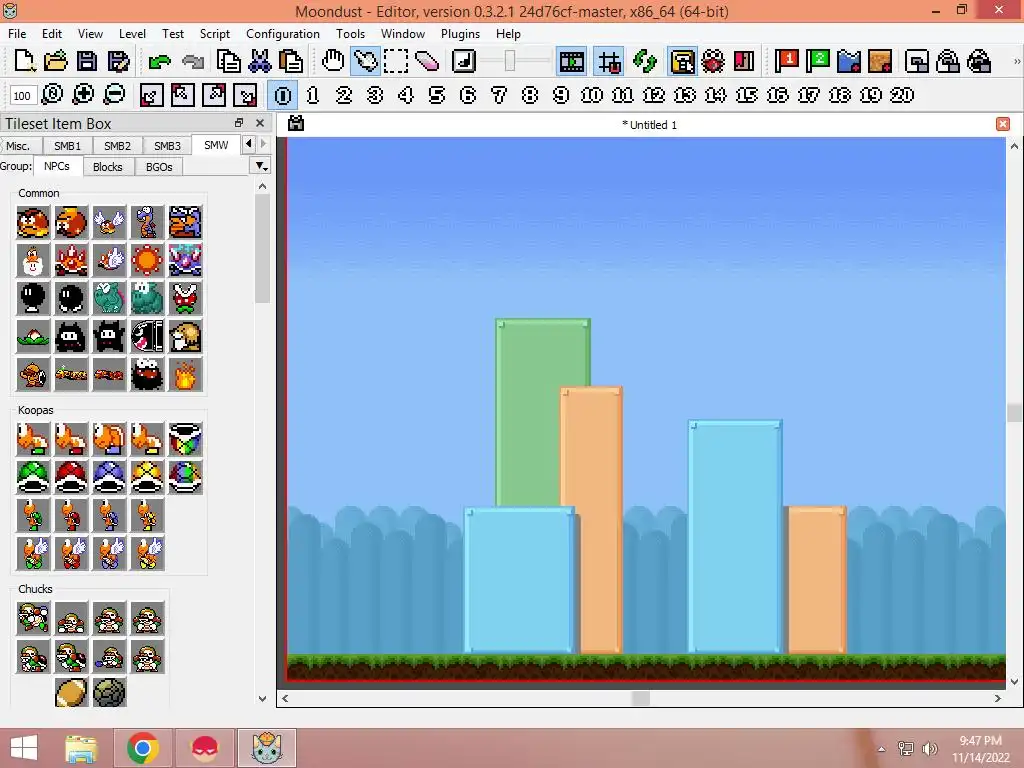The image size is (1024, 768).
Task: Select the Blocks group tab
Action: [x=108, y=167]
